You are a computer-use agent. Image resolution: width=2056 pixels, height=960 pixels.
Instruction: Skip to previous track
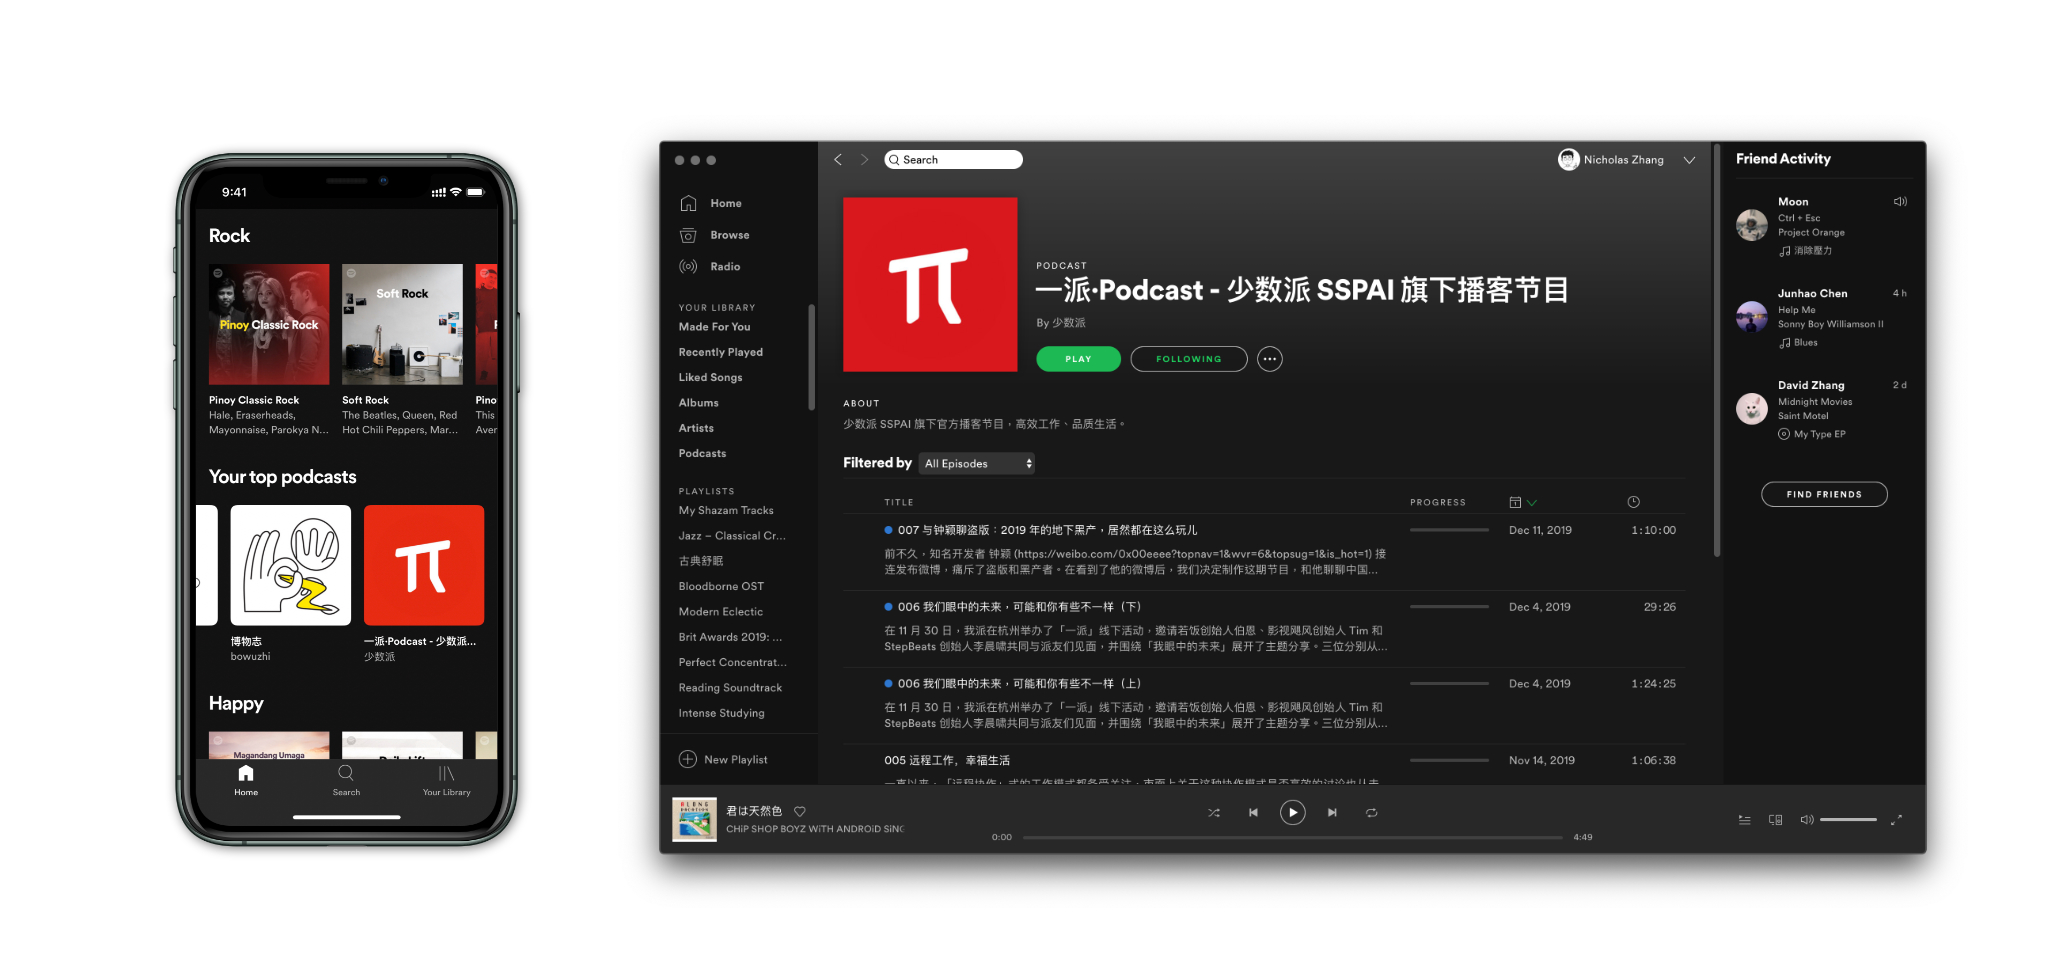1253,813
